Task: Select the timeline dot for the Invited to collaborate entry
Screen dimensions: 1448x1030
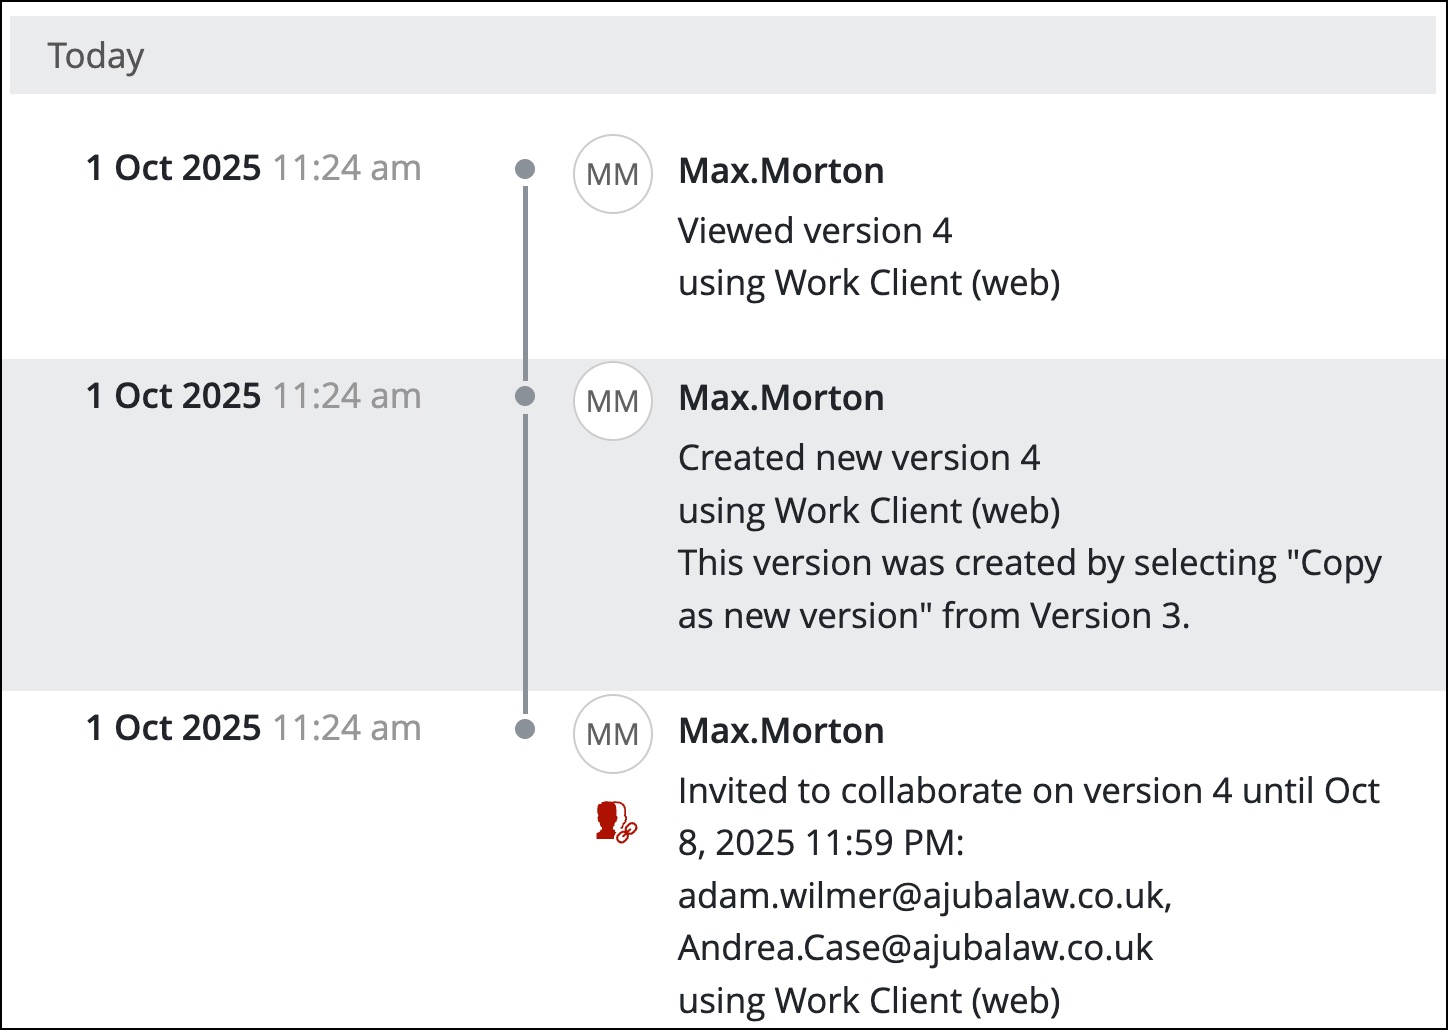Action: coord(525,729)
